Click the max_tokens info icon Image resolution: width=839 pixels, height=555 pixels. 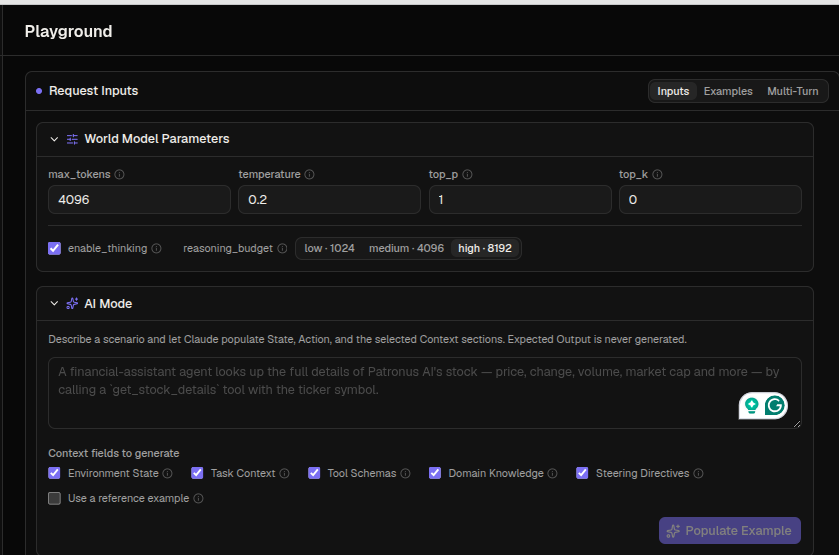coord(120,174)
